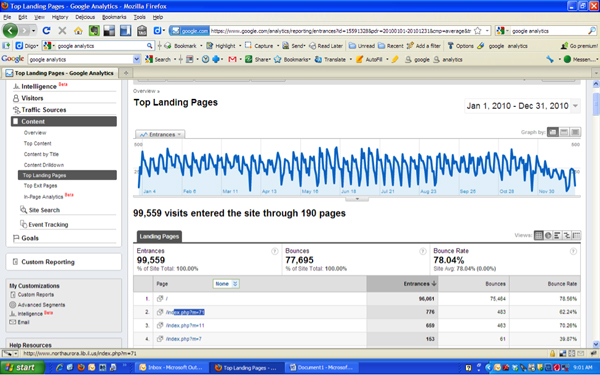600x375 pixels.
Task: Switch to comparison view icon
Action: click(x=567, y=235)
